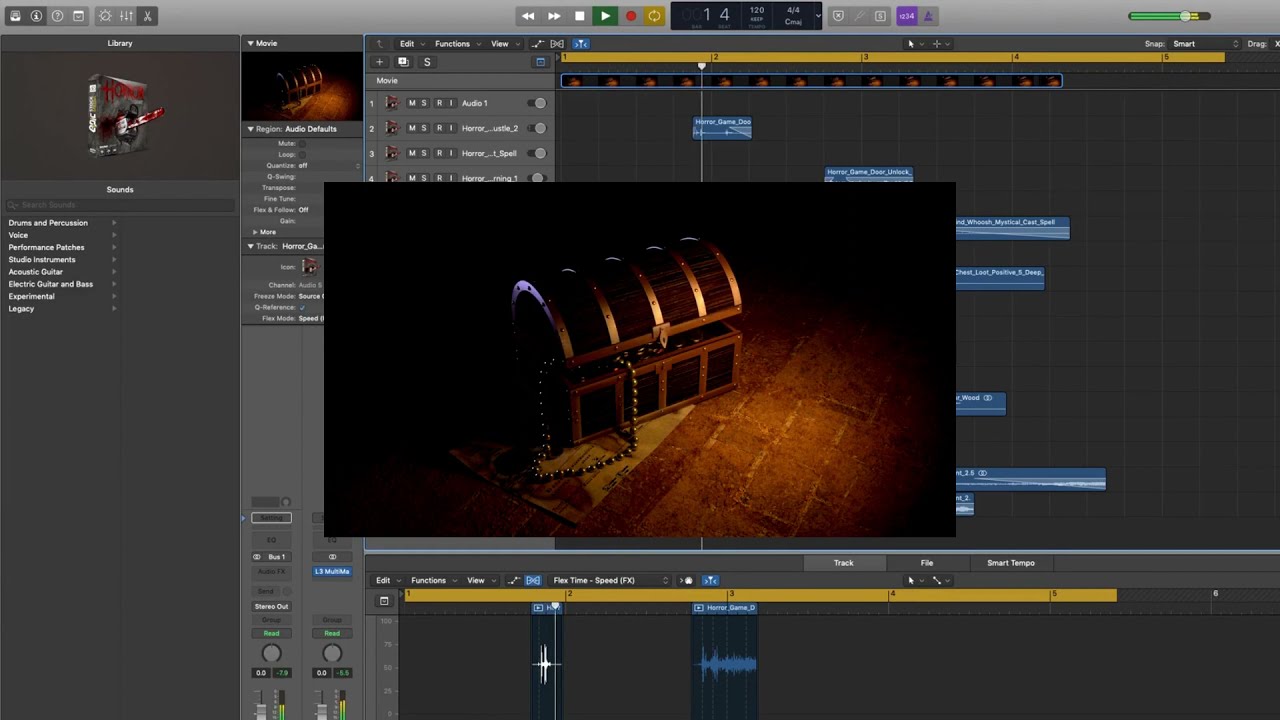Select the Horror_Game_Door_Unlock region
This screenshot has height=720, width=1280.
pos(869,174)
